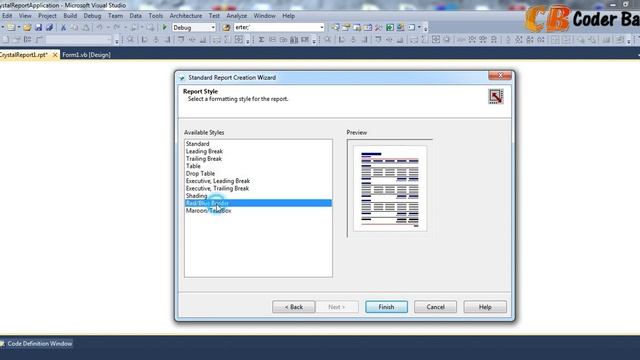This screenshot has width=640, height=360.
Task: Click the Paste icon in toolbar
Action: 86,27
